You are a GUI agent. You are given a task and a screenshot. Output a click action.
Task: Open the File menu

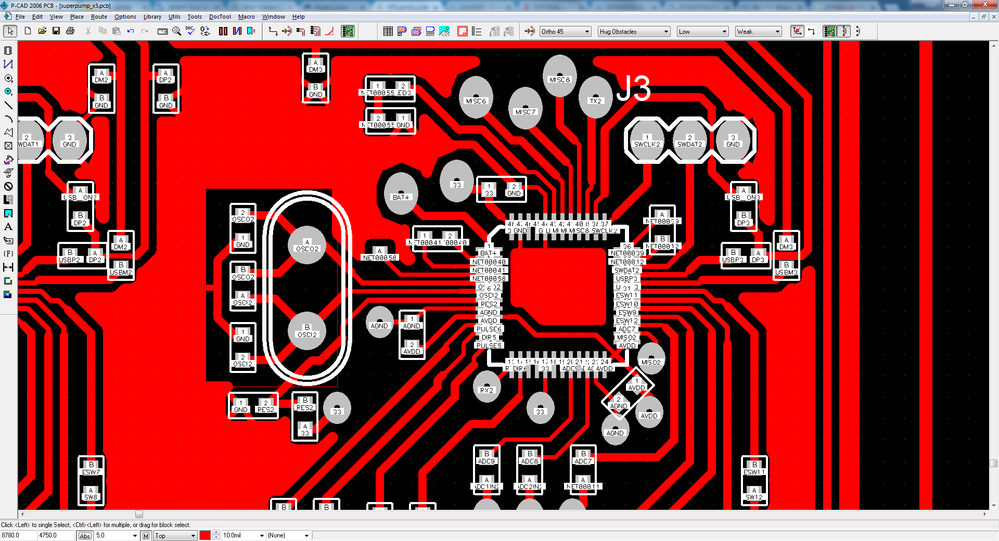(20, 17)
